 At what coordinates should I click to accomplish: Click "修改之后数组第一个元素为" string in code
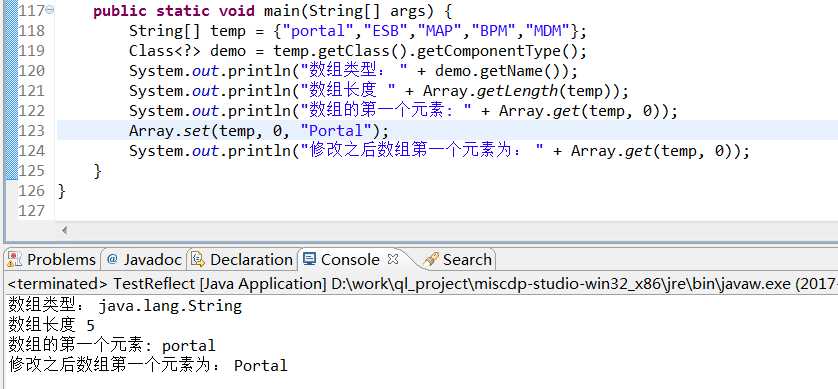422,151
